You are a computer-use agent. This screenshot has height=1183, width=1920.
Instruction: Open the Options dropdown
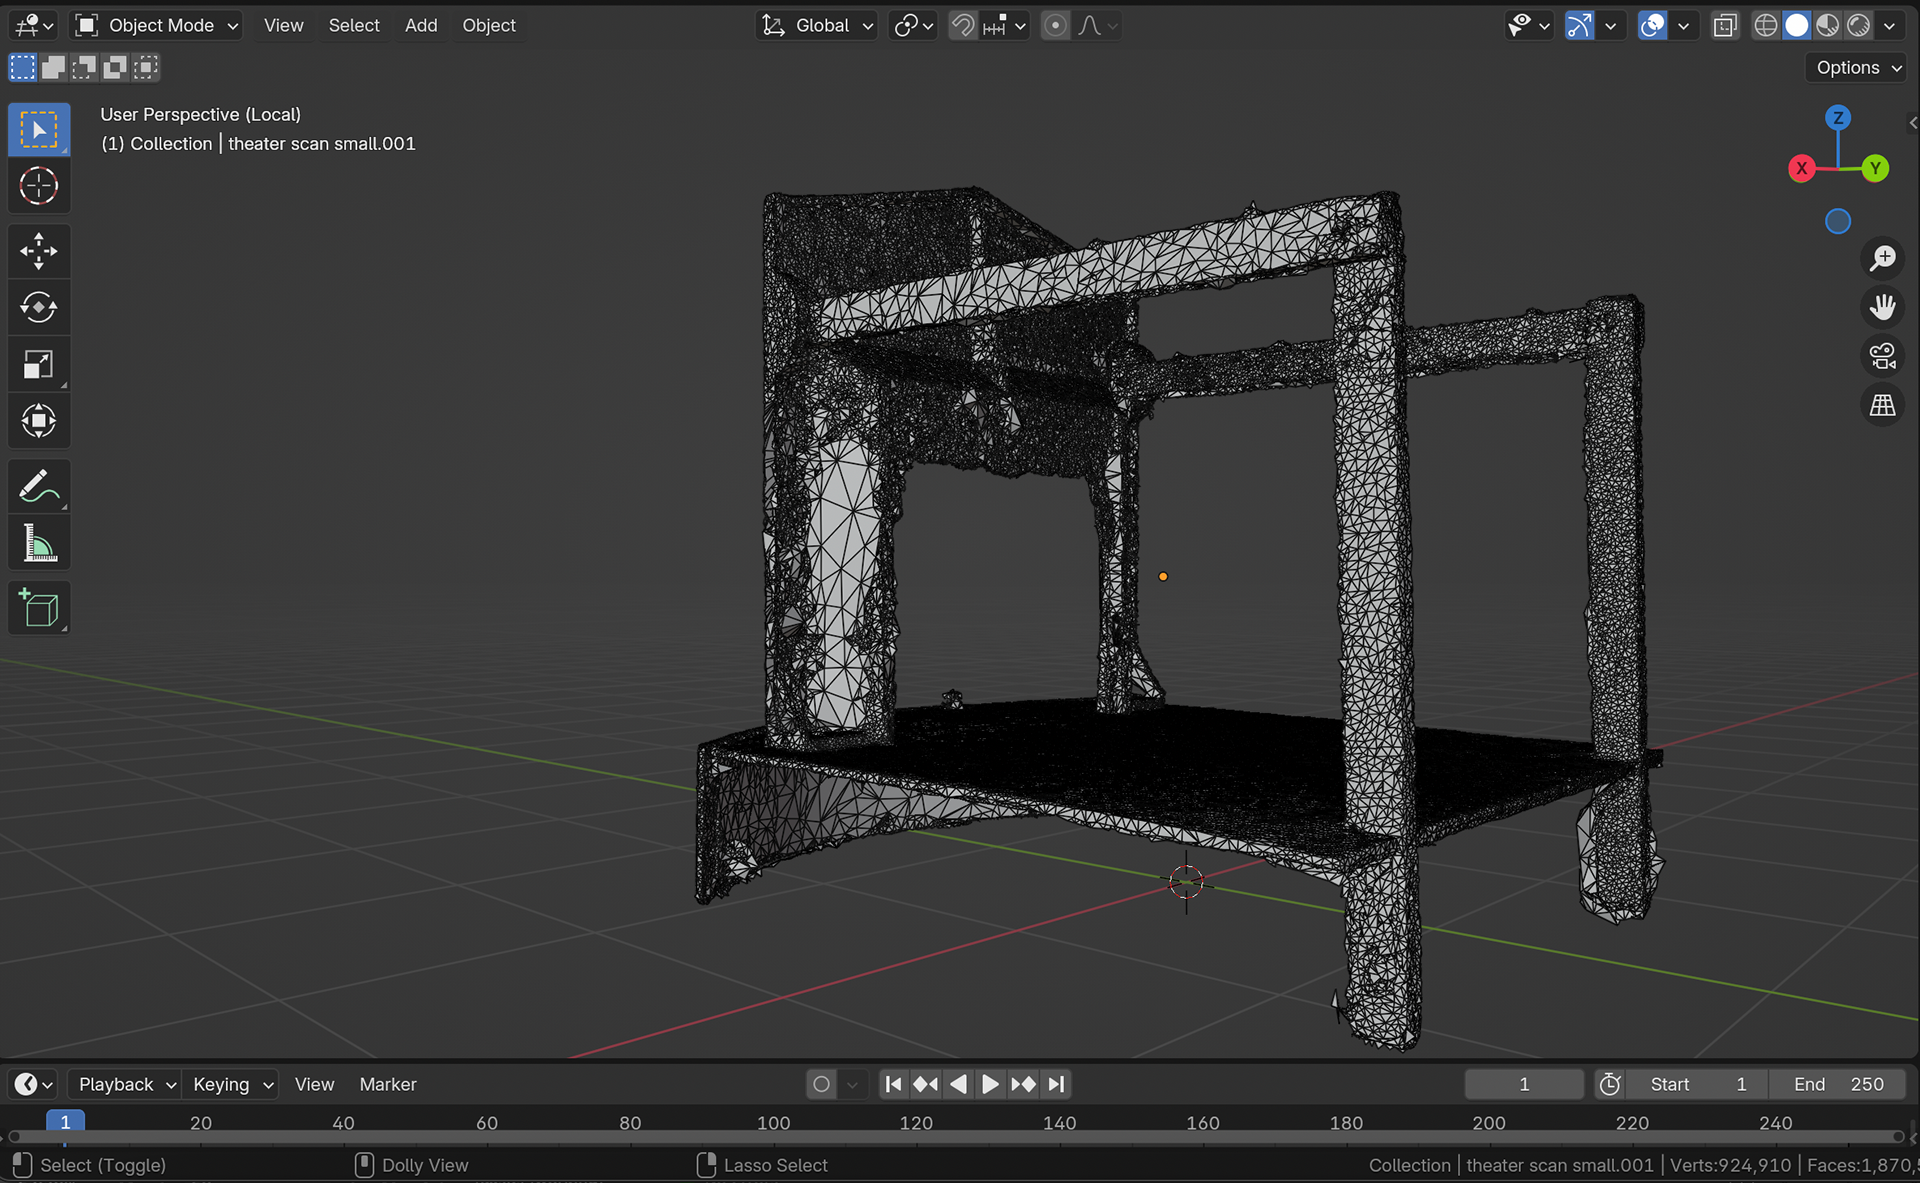pos(1857,67)
